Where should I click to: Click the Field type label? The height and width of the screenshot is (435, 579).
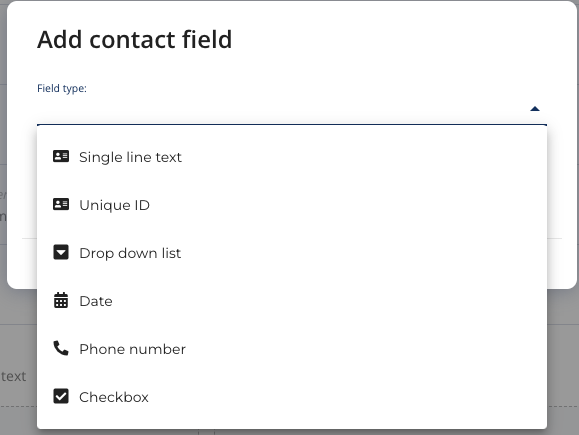tap(62, 89)
